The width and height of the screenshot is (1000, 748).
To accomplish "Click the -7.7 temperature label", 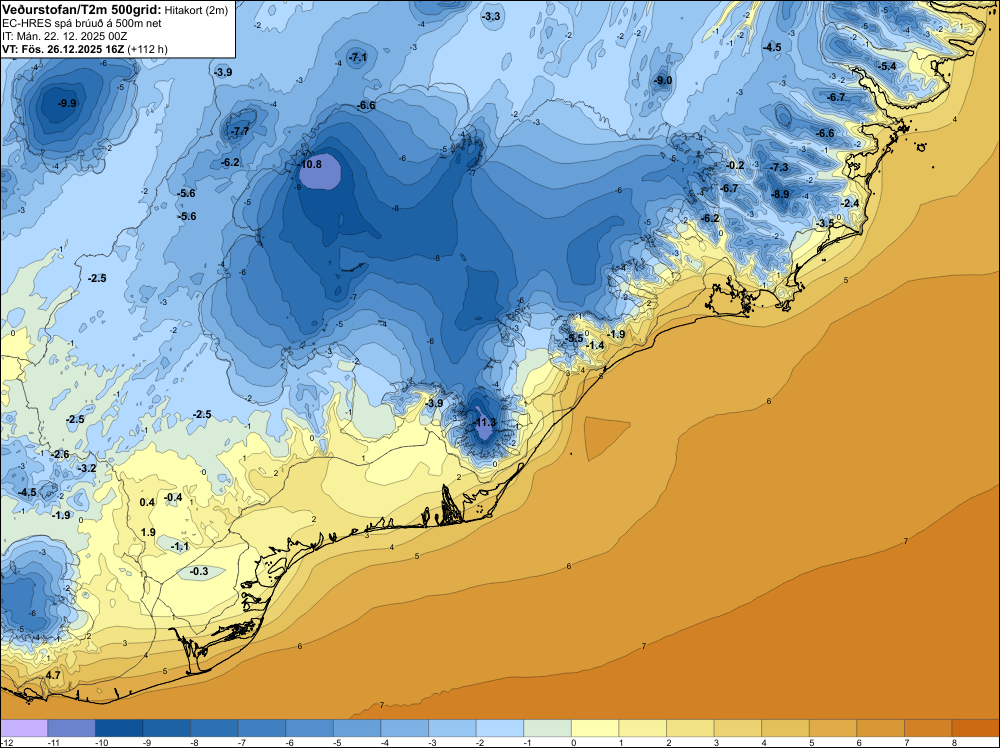I will [x=240, y=131].
